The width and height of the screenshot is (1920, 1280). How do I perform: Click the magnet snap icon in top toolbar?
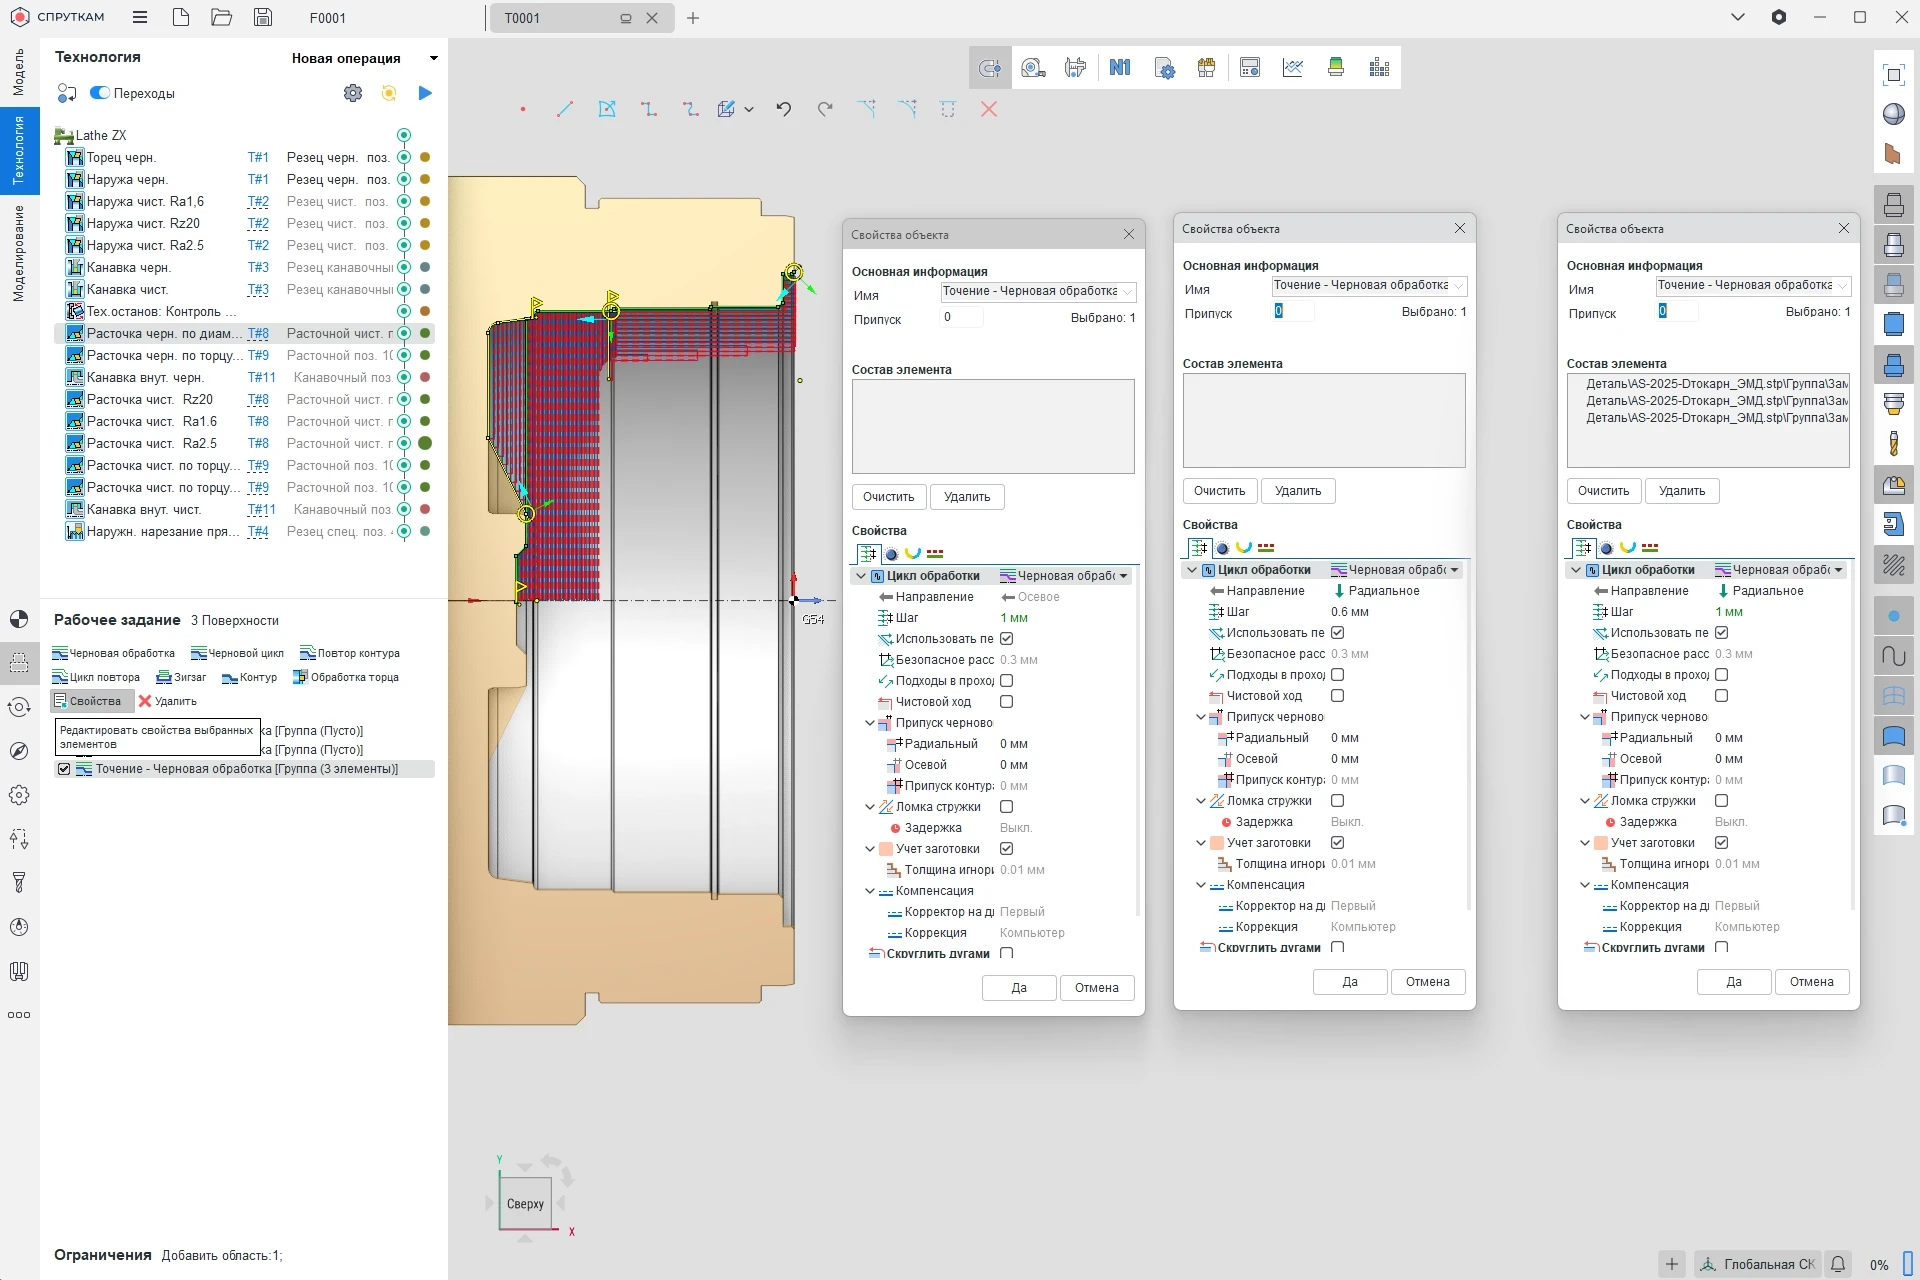tap(990, 68)
